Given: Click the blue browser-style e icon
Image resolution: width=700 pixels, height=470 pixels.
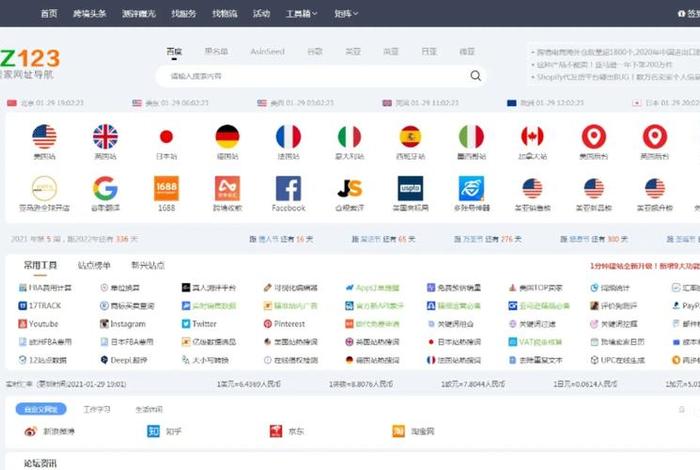Looking at the screenshot, I should pyautogui.click(x=471, y=188).
